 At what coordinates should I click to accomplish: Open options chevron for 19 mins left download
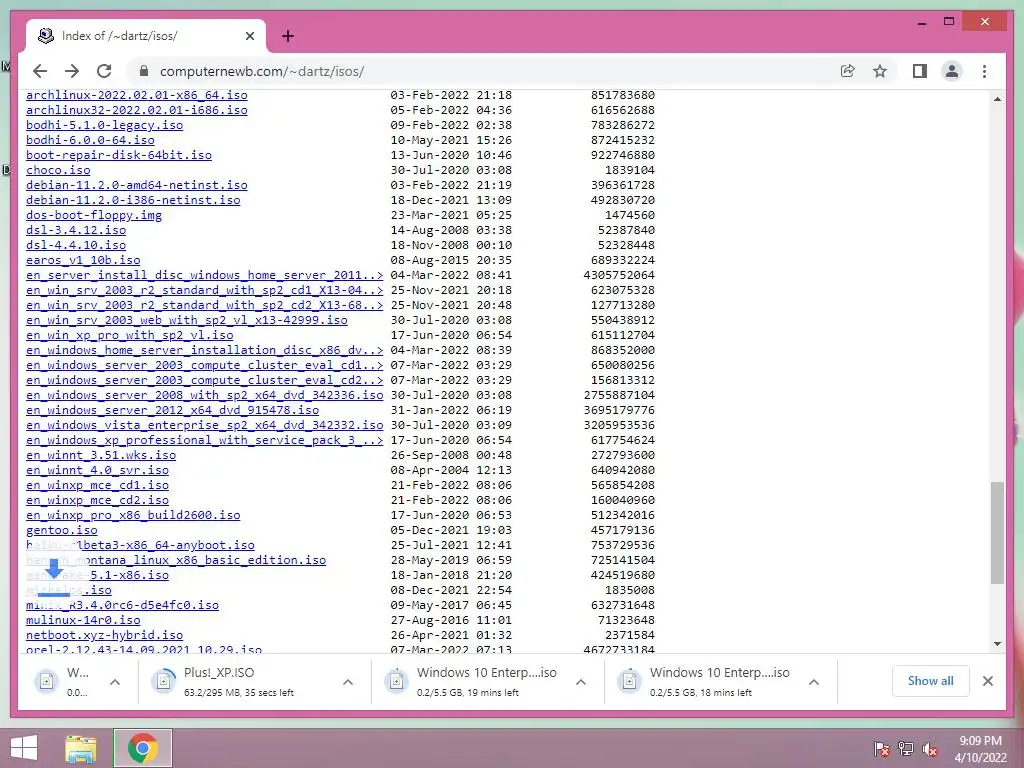[581, 682]
